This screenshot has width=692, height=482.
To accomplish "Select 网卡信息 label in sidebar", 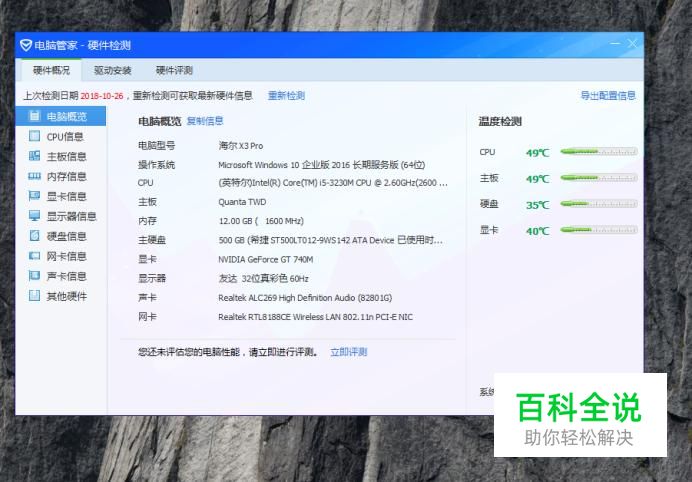I will point(67,256).
